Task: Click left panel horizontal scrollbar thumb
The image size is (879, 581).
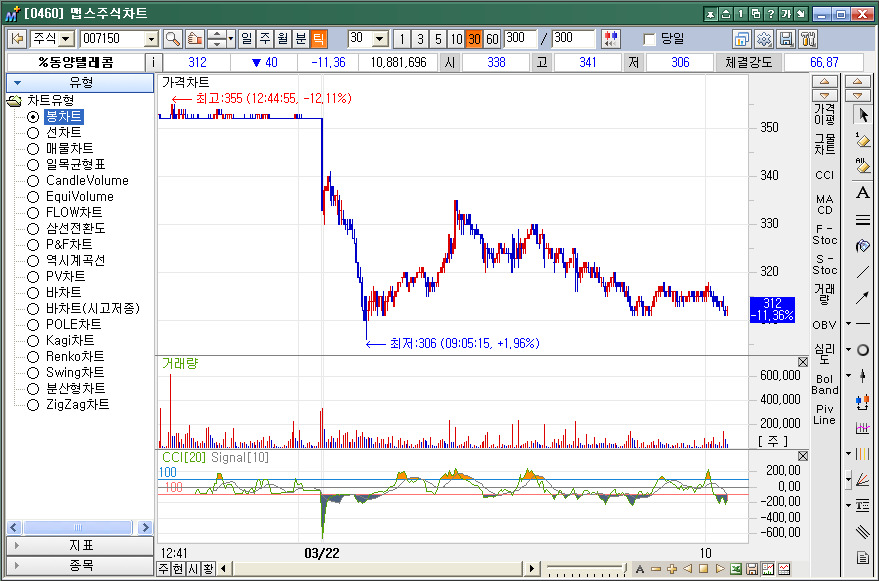Action: tap(78, 527)
